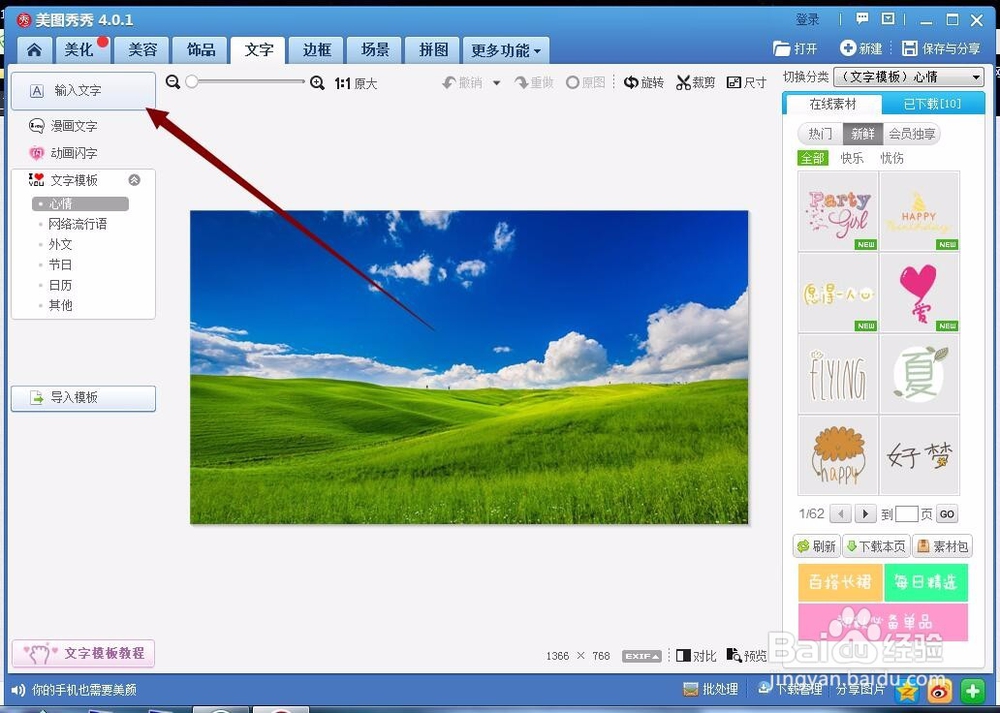Choose the 好梦 text template
This screenshot has height=713, width=1000.
pyautogui.click(x=919, y=455)
